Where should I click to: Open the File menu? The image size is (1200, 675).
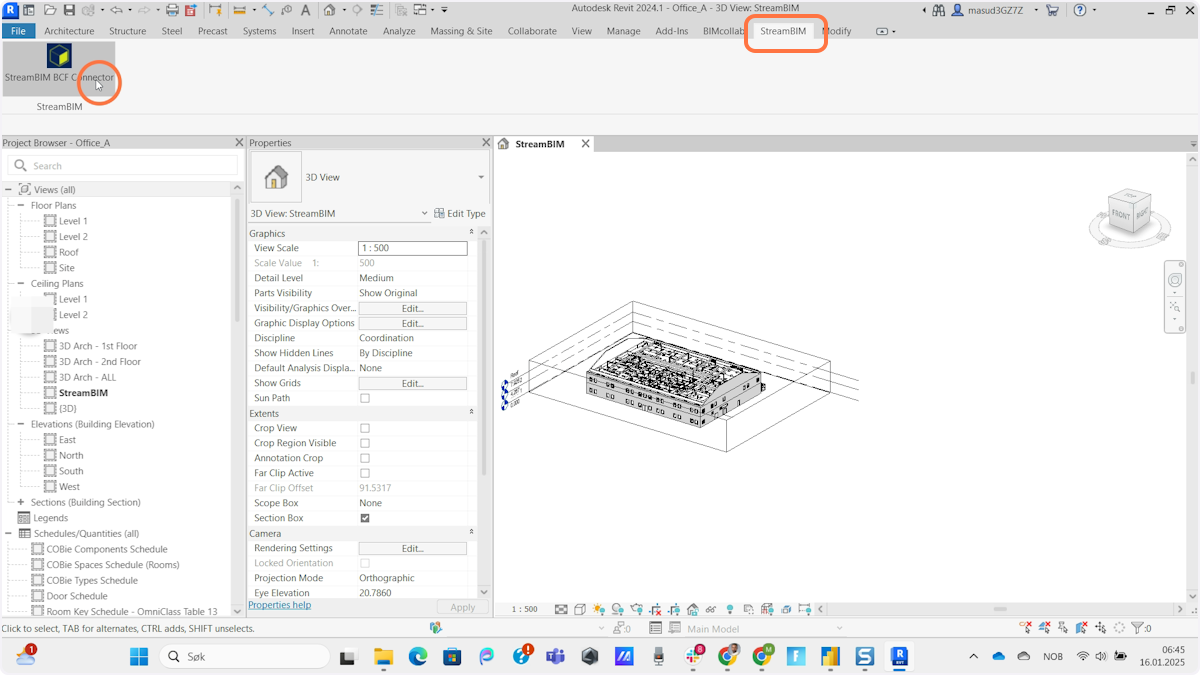coord(18,31)
